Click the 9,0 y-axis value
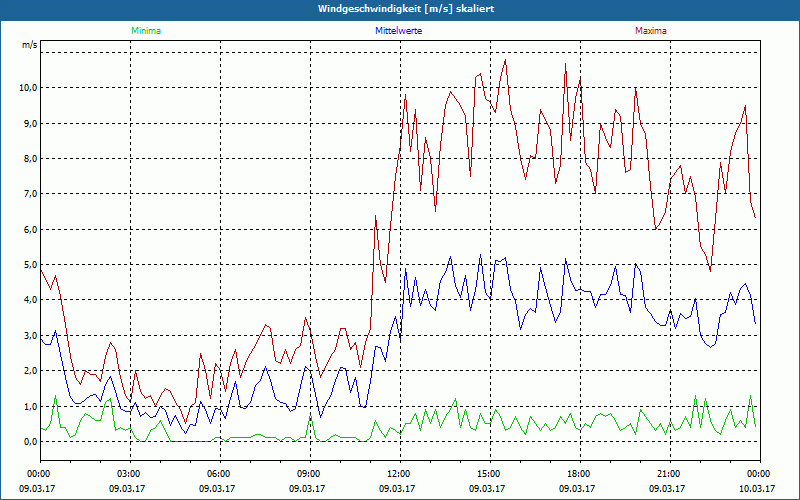This screenshot has height=500, width=800. [x=31, y=123]
